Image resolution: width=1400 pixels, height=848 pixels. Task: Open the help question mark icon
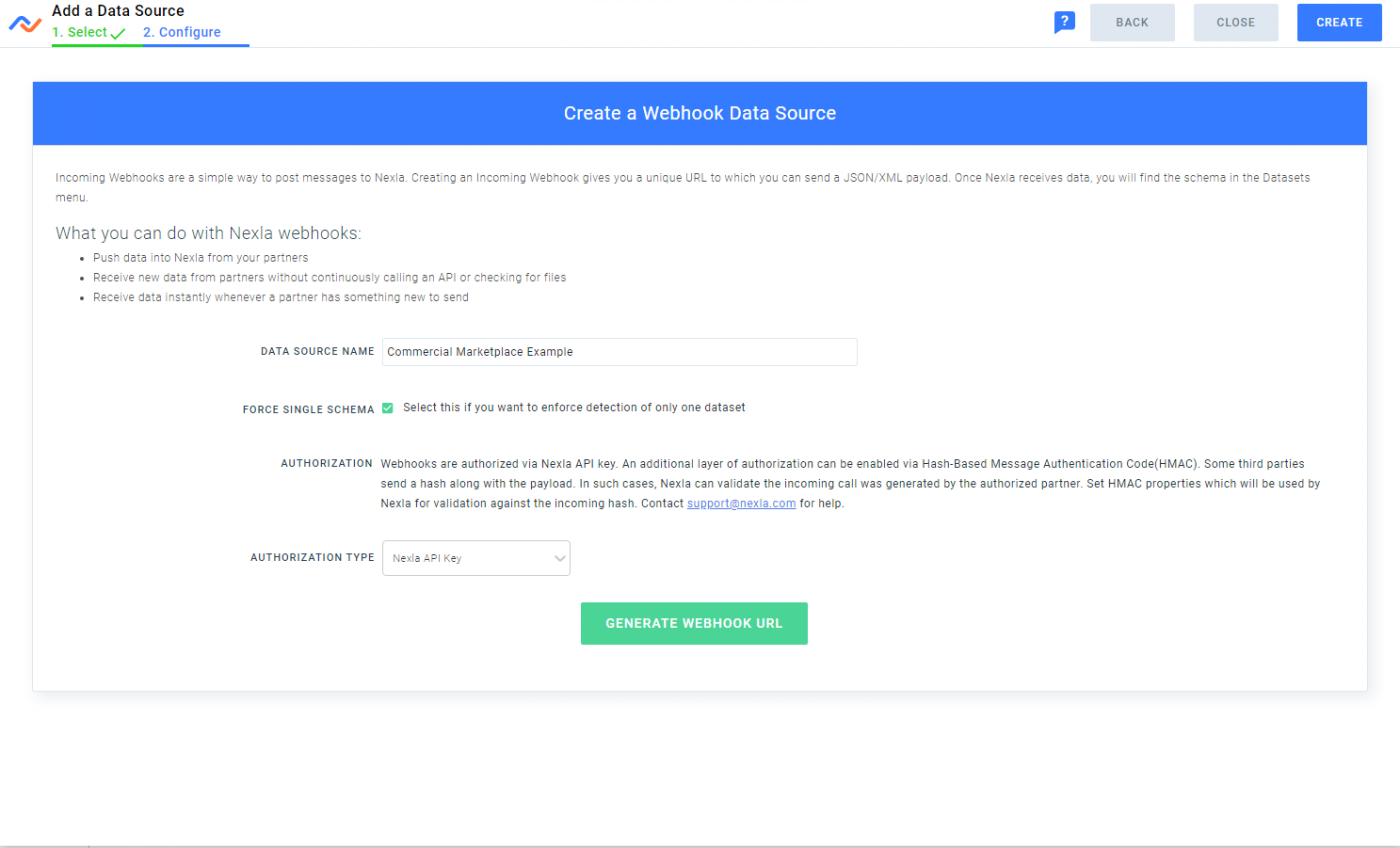pyautogui.click(x=1064, y=21)
